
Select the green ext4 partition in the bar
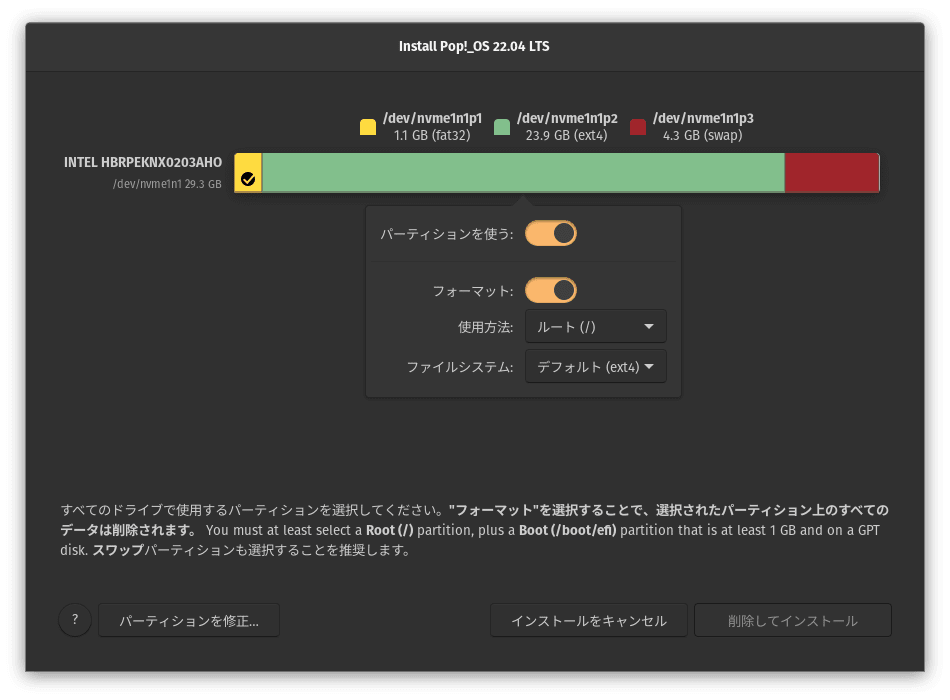point(523,173)
